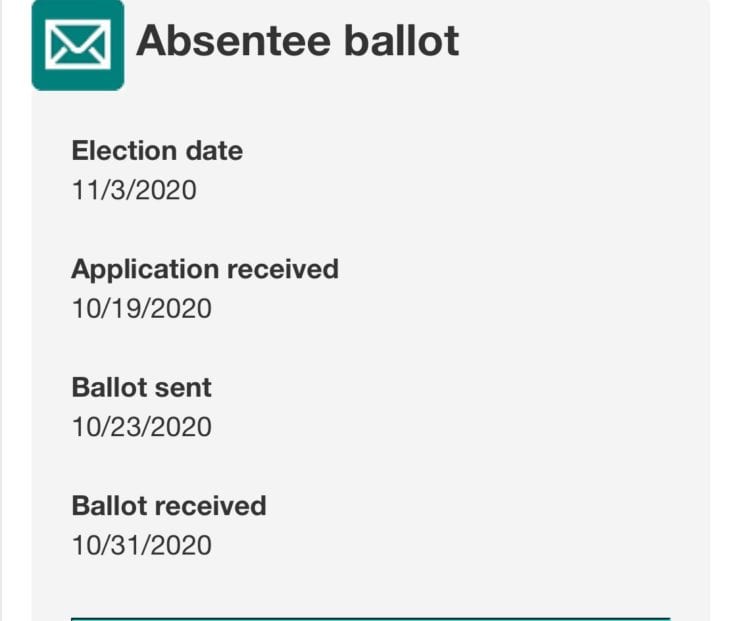Viewport: 740px width, 621px height.
Task: Select the "Election date" label
Action: [x=157, y=151]
